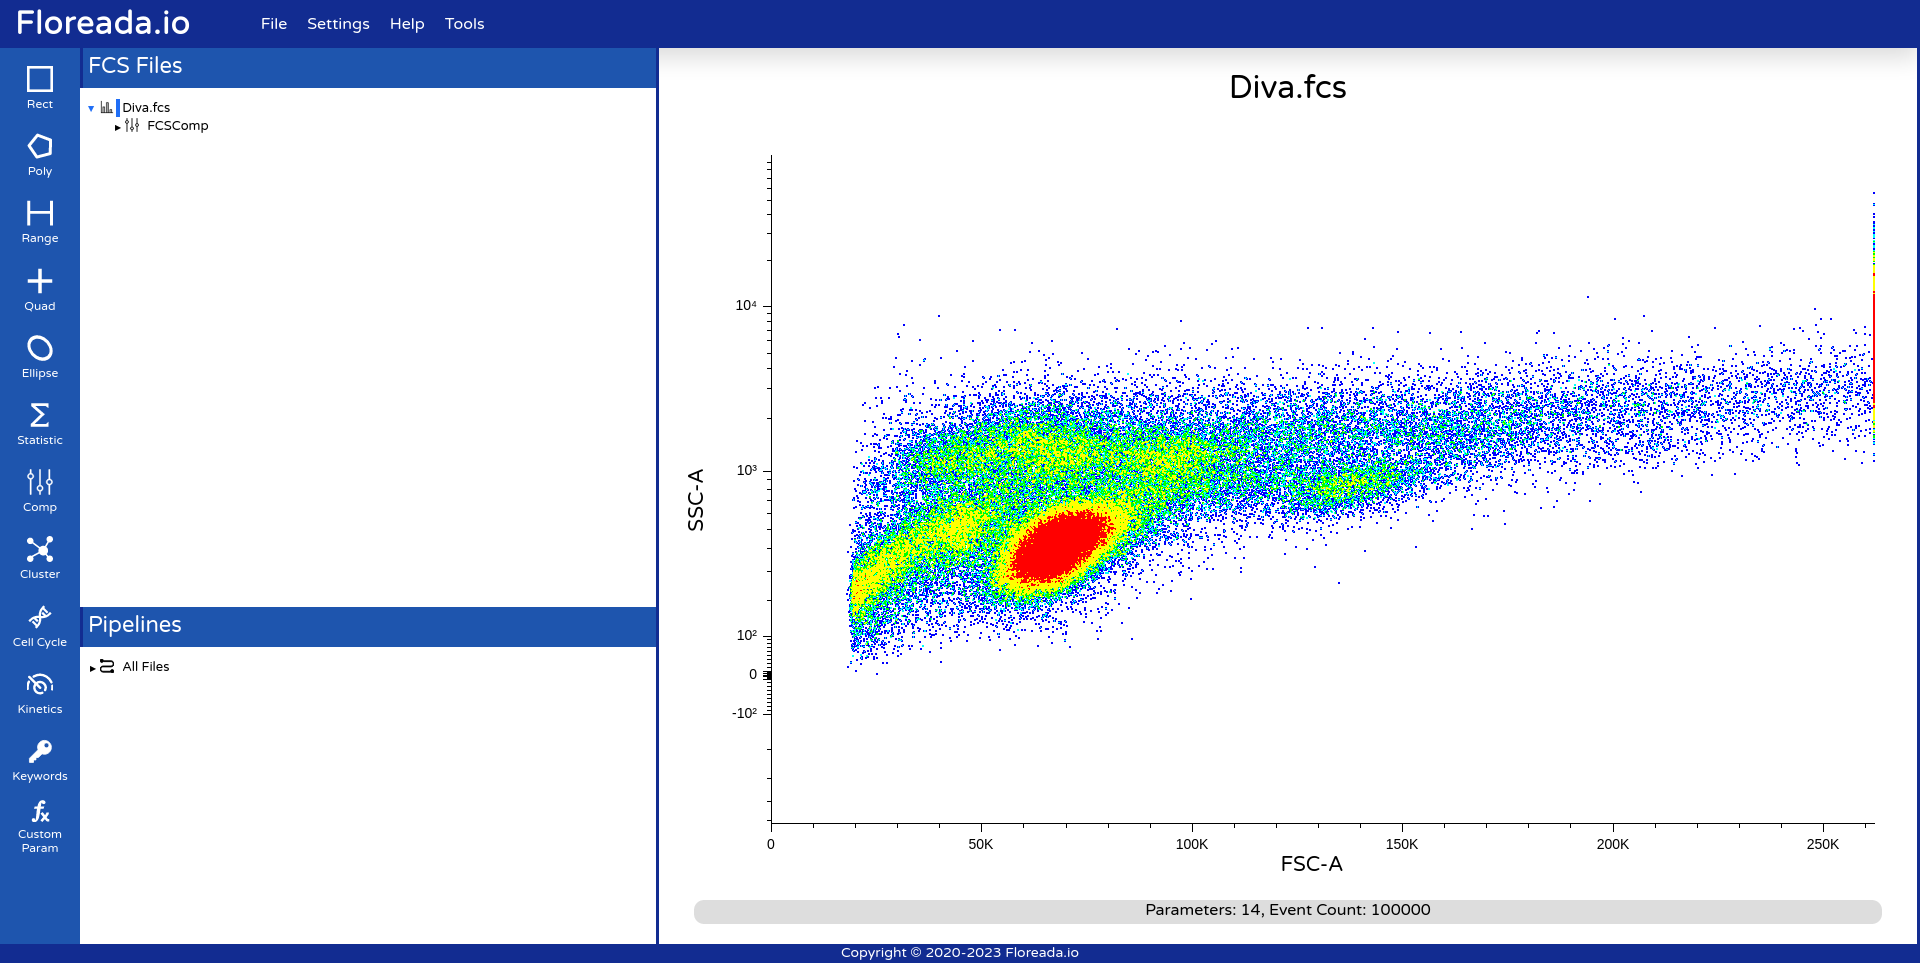This screenshot has width=1920, height=963.
Task: Activate the Range gate tool
Action: [39, 222]
